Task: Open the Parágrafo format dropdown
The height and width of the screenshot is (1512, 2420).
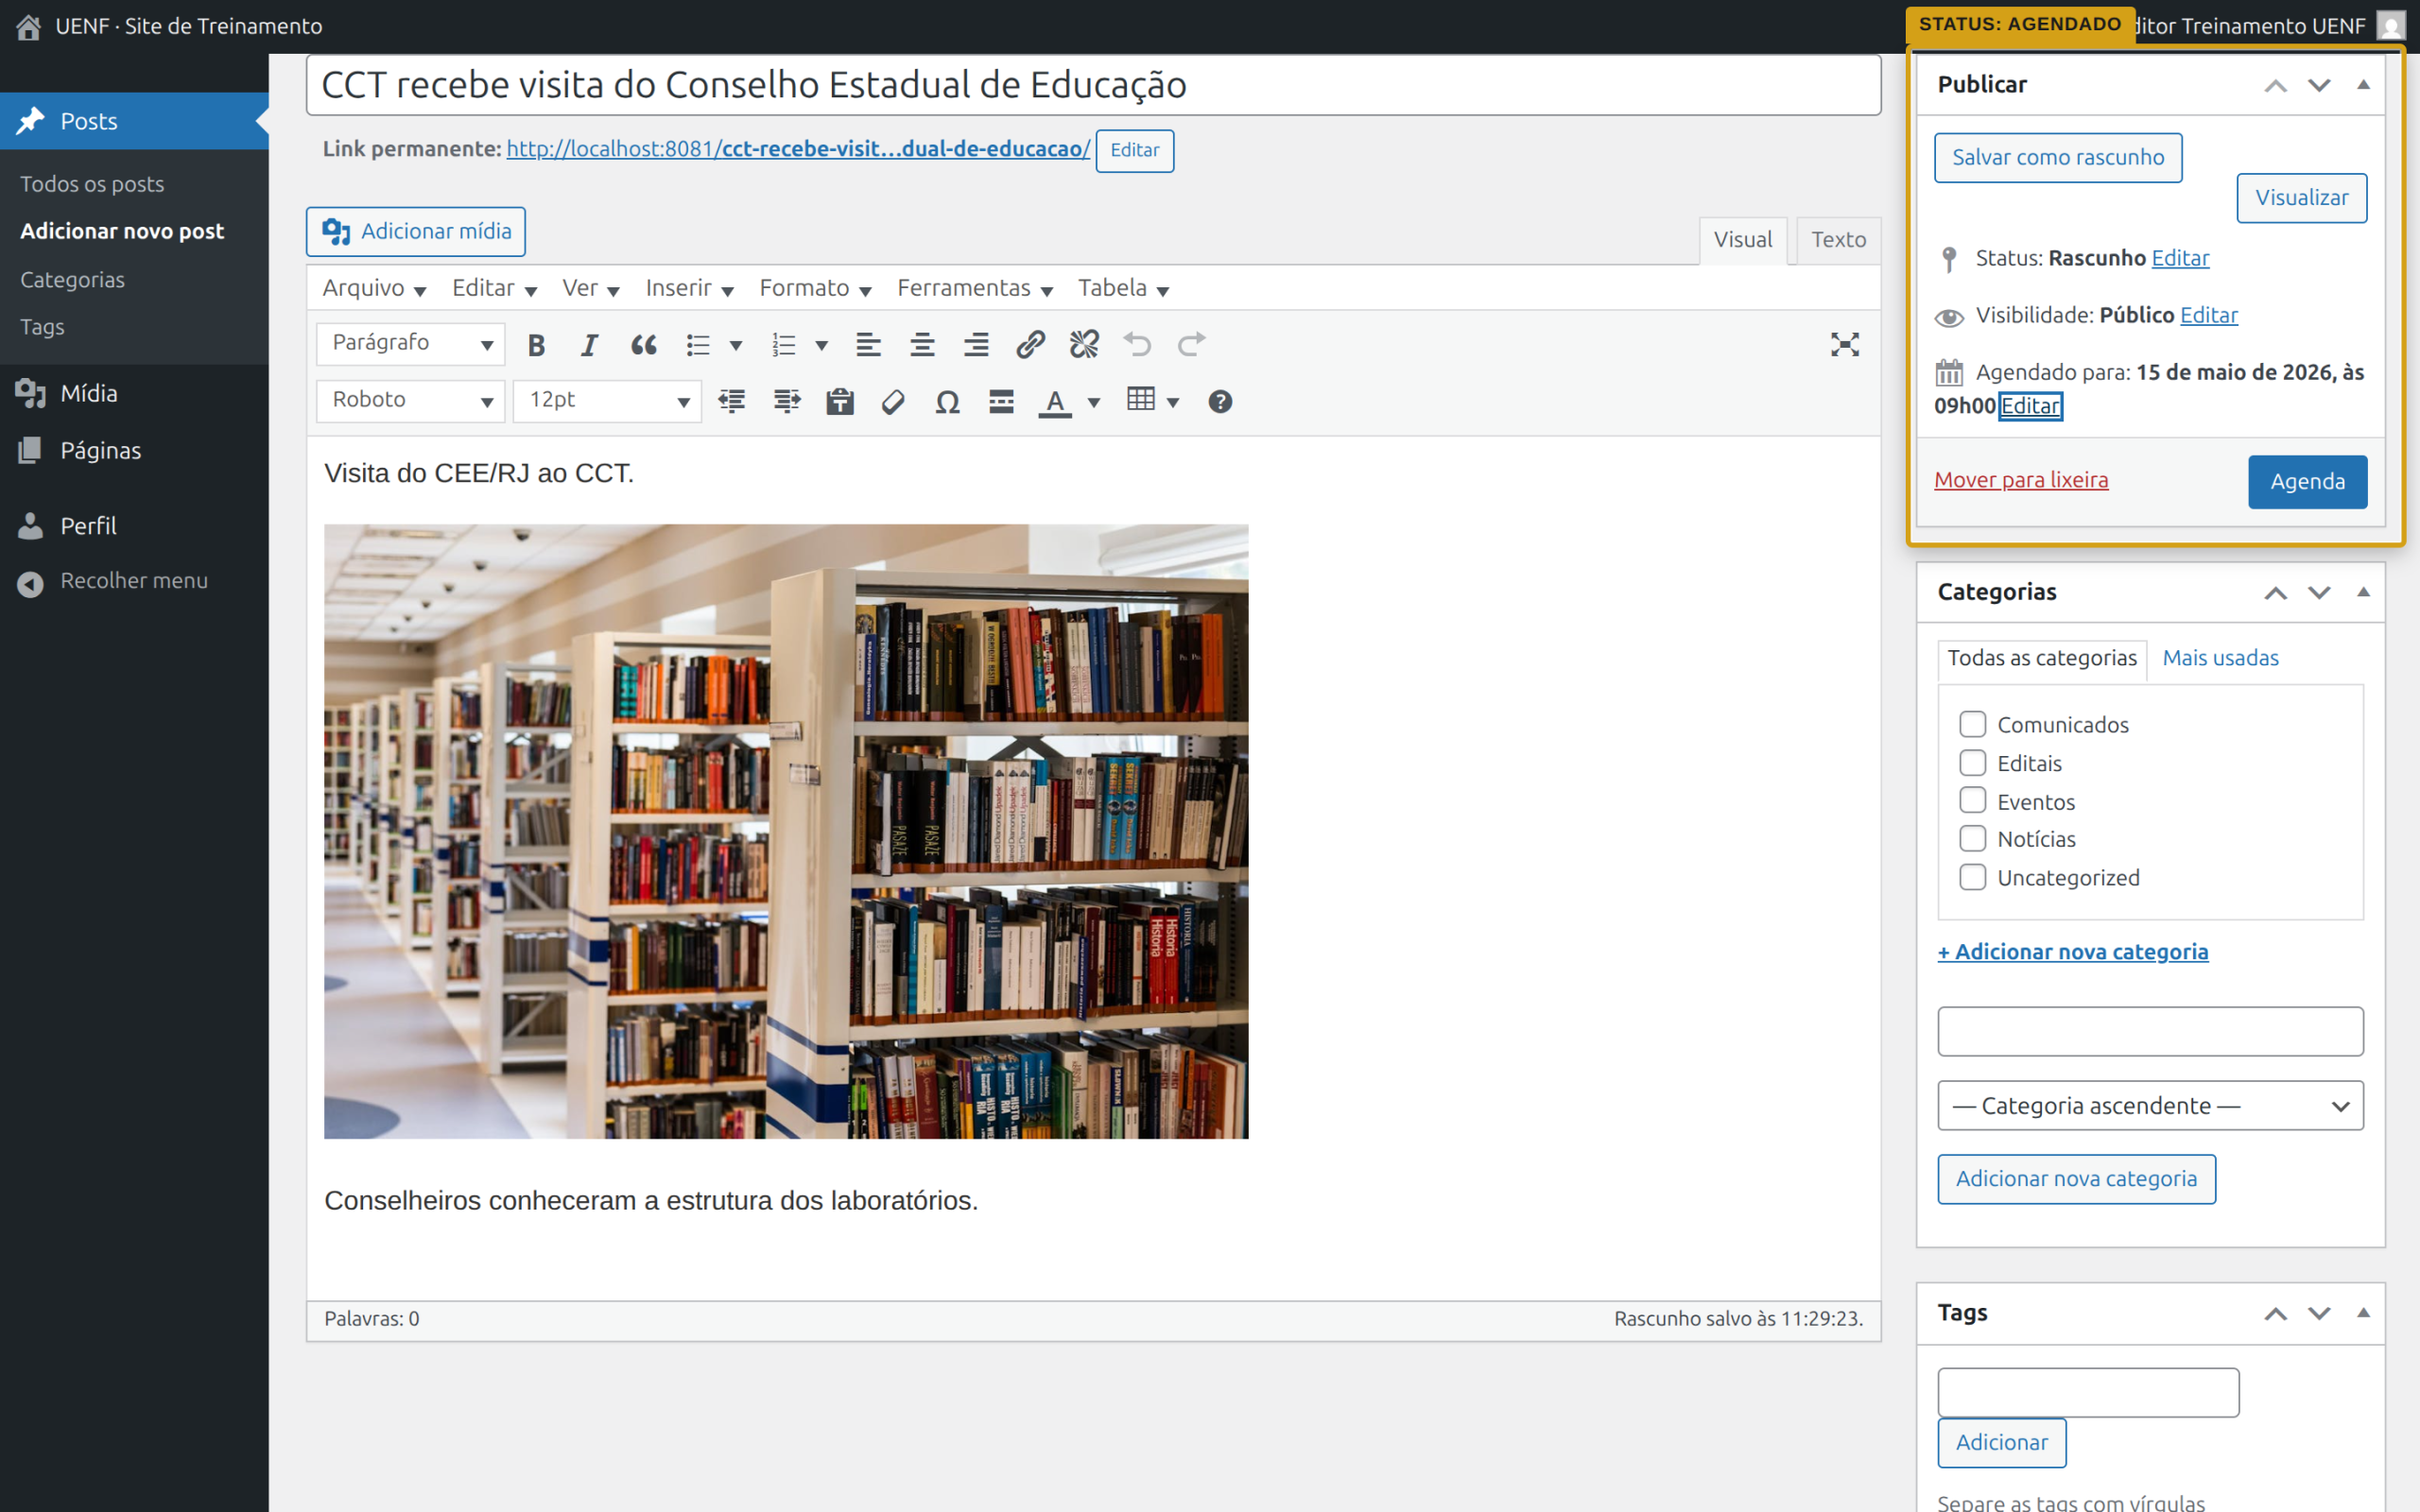Action: 411,345
